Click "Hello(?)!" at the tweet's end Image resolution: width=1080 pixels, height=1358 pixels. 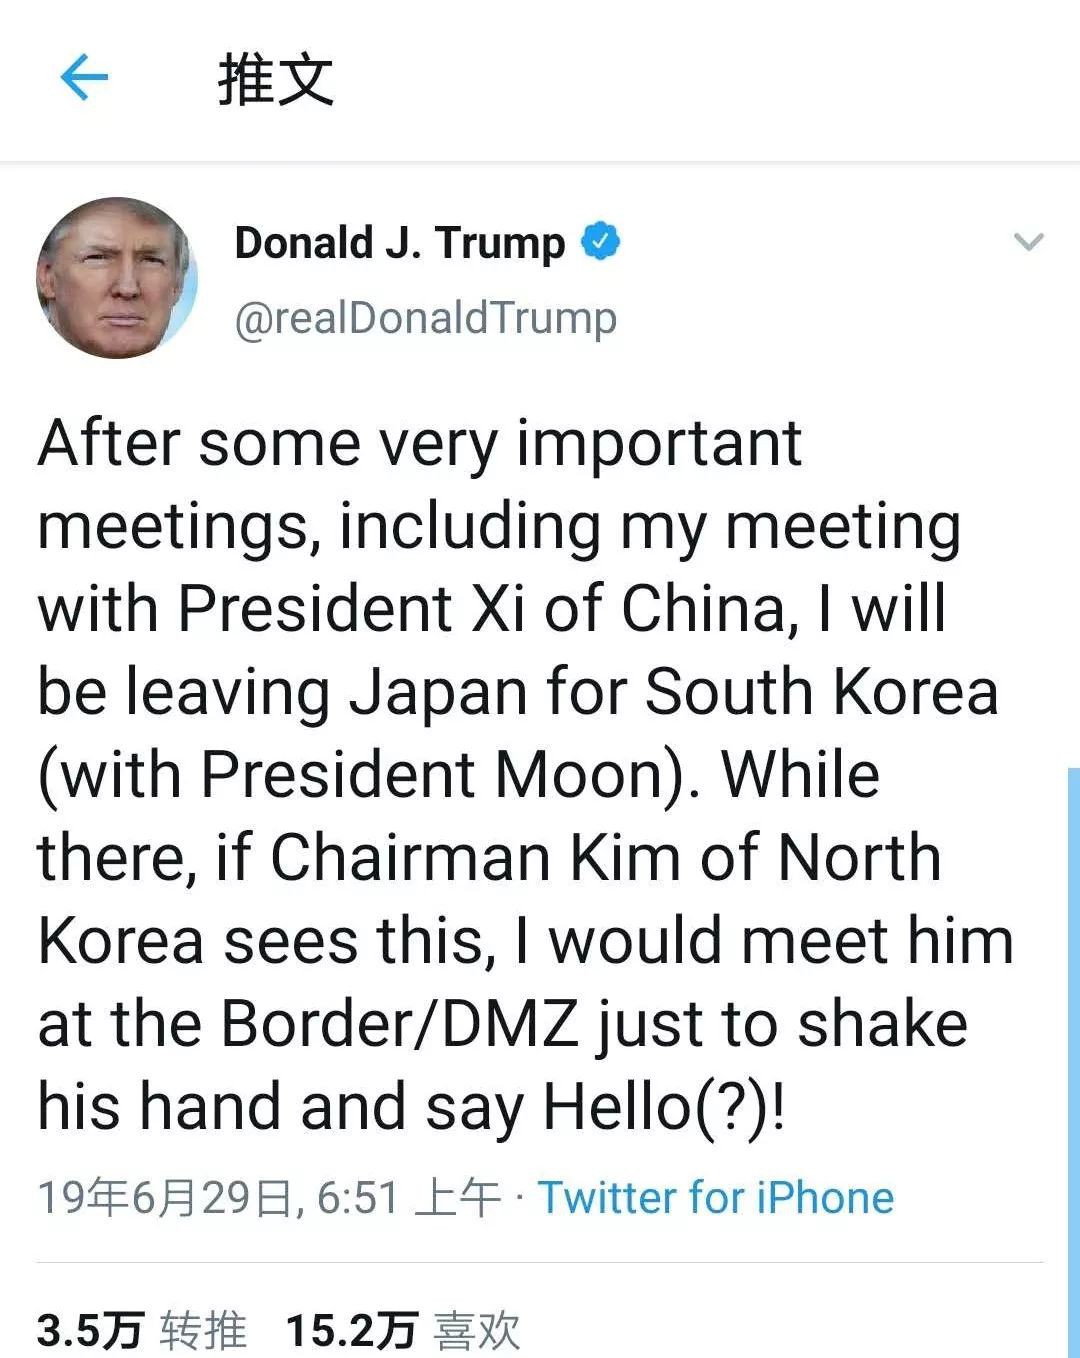coord(664,1107)
